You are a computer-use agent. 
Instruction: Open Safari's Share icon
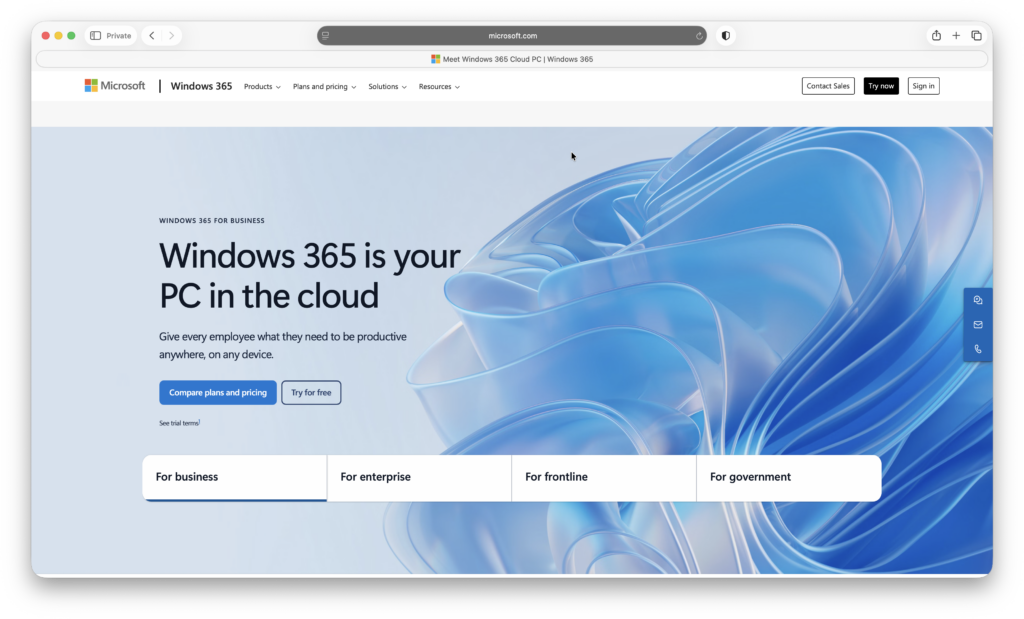coord(936,35)
